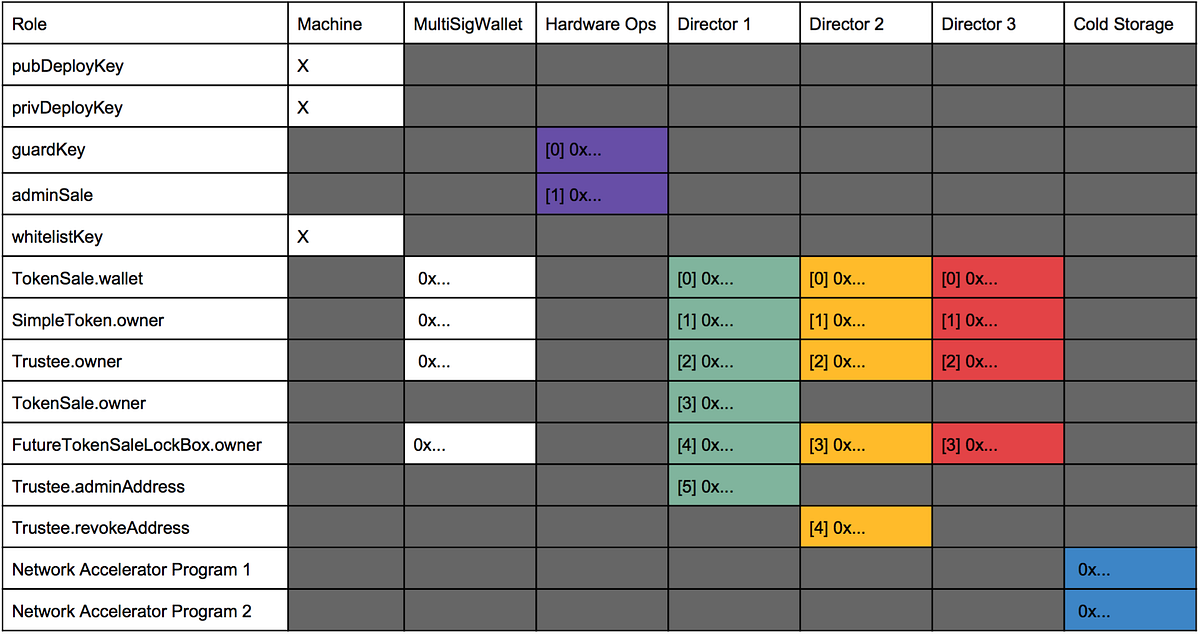Click the Machine column header

click(x=330, y=24)
